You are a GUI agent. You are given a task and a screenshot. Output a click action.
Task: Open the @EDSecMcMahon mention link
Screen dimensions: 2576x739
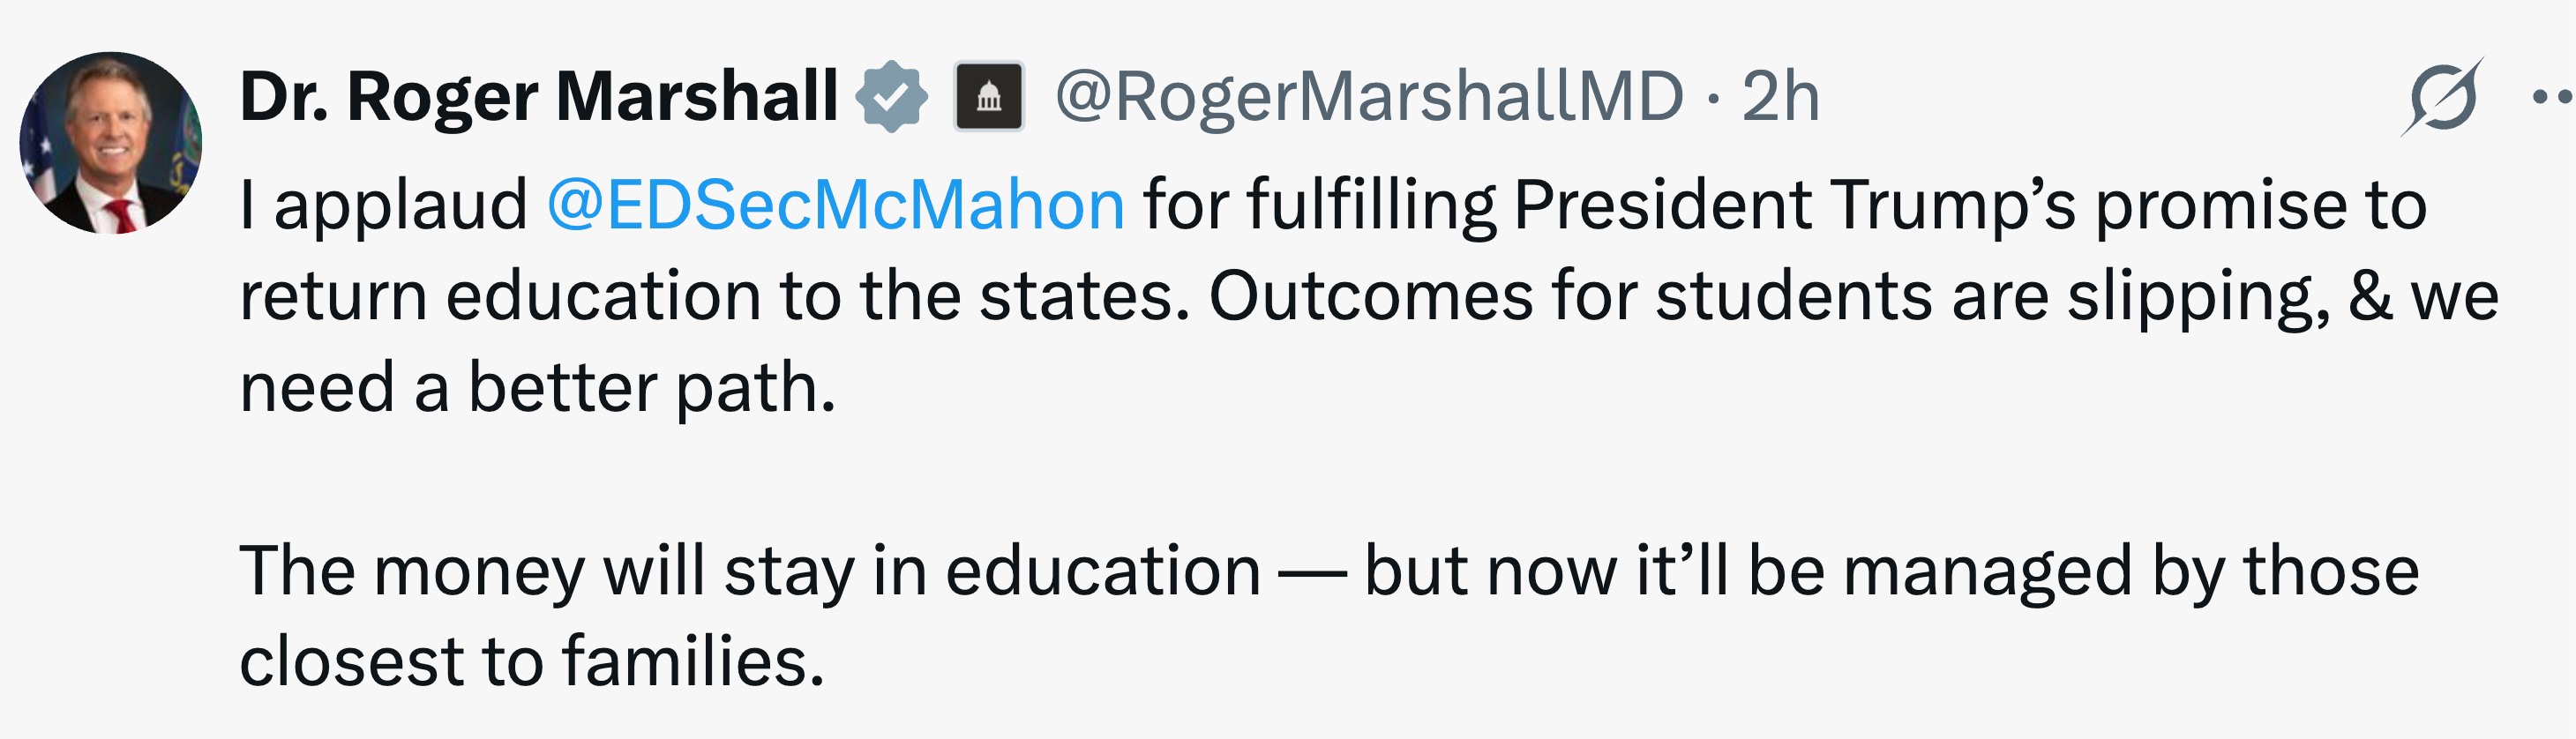836,205
